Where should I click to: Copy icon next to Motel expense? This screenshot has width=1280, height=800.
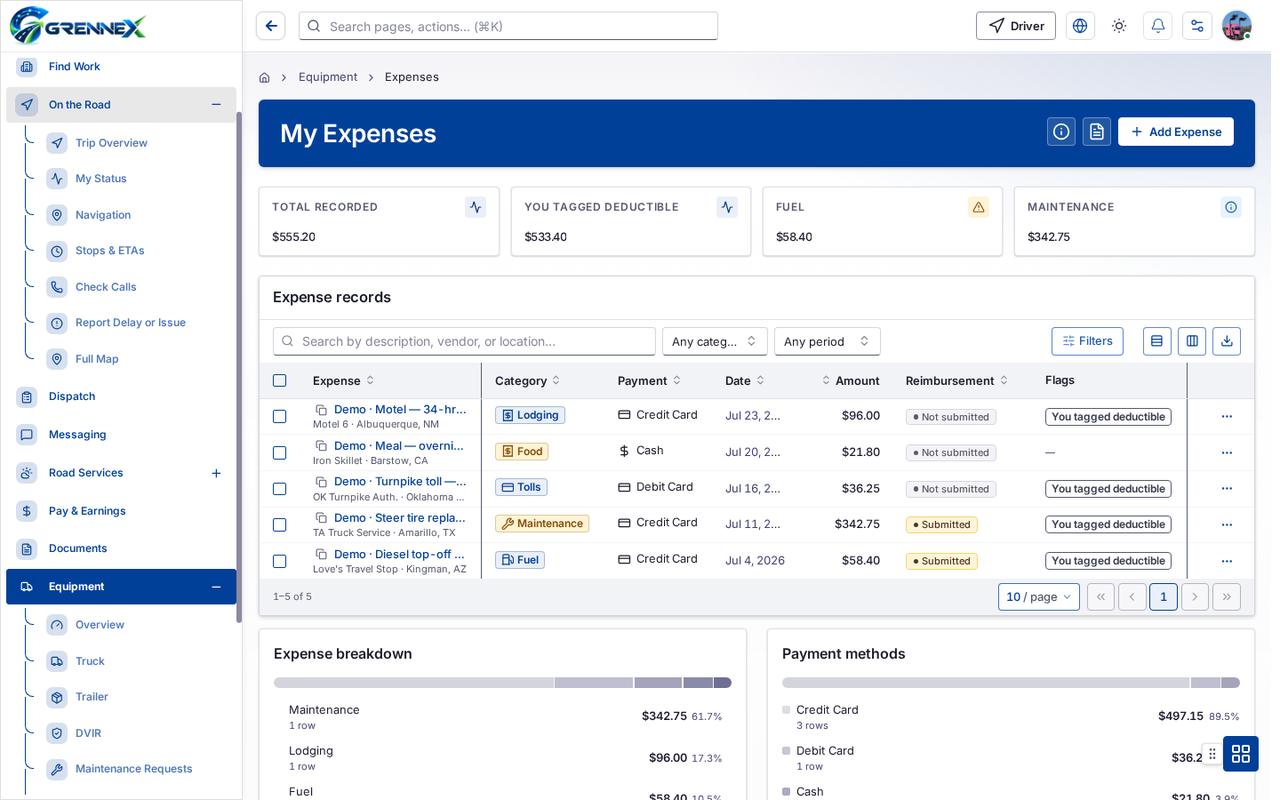(x=321, y=410)
